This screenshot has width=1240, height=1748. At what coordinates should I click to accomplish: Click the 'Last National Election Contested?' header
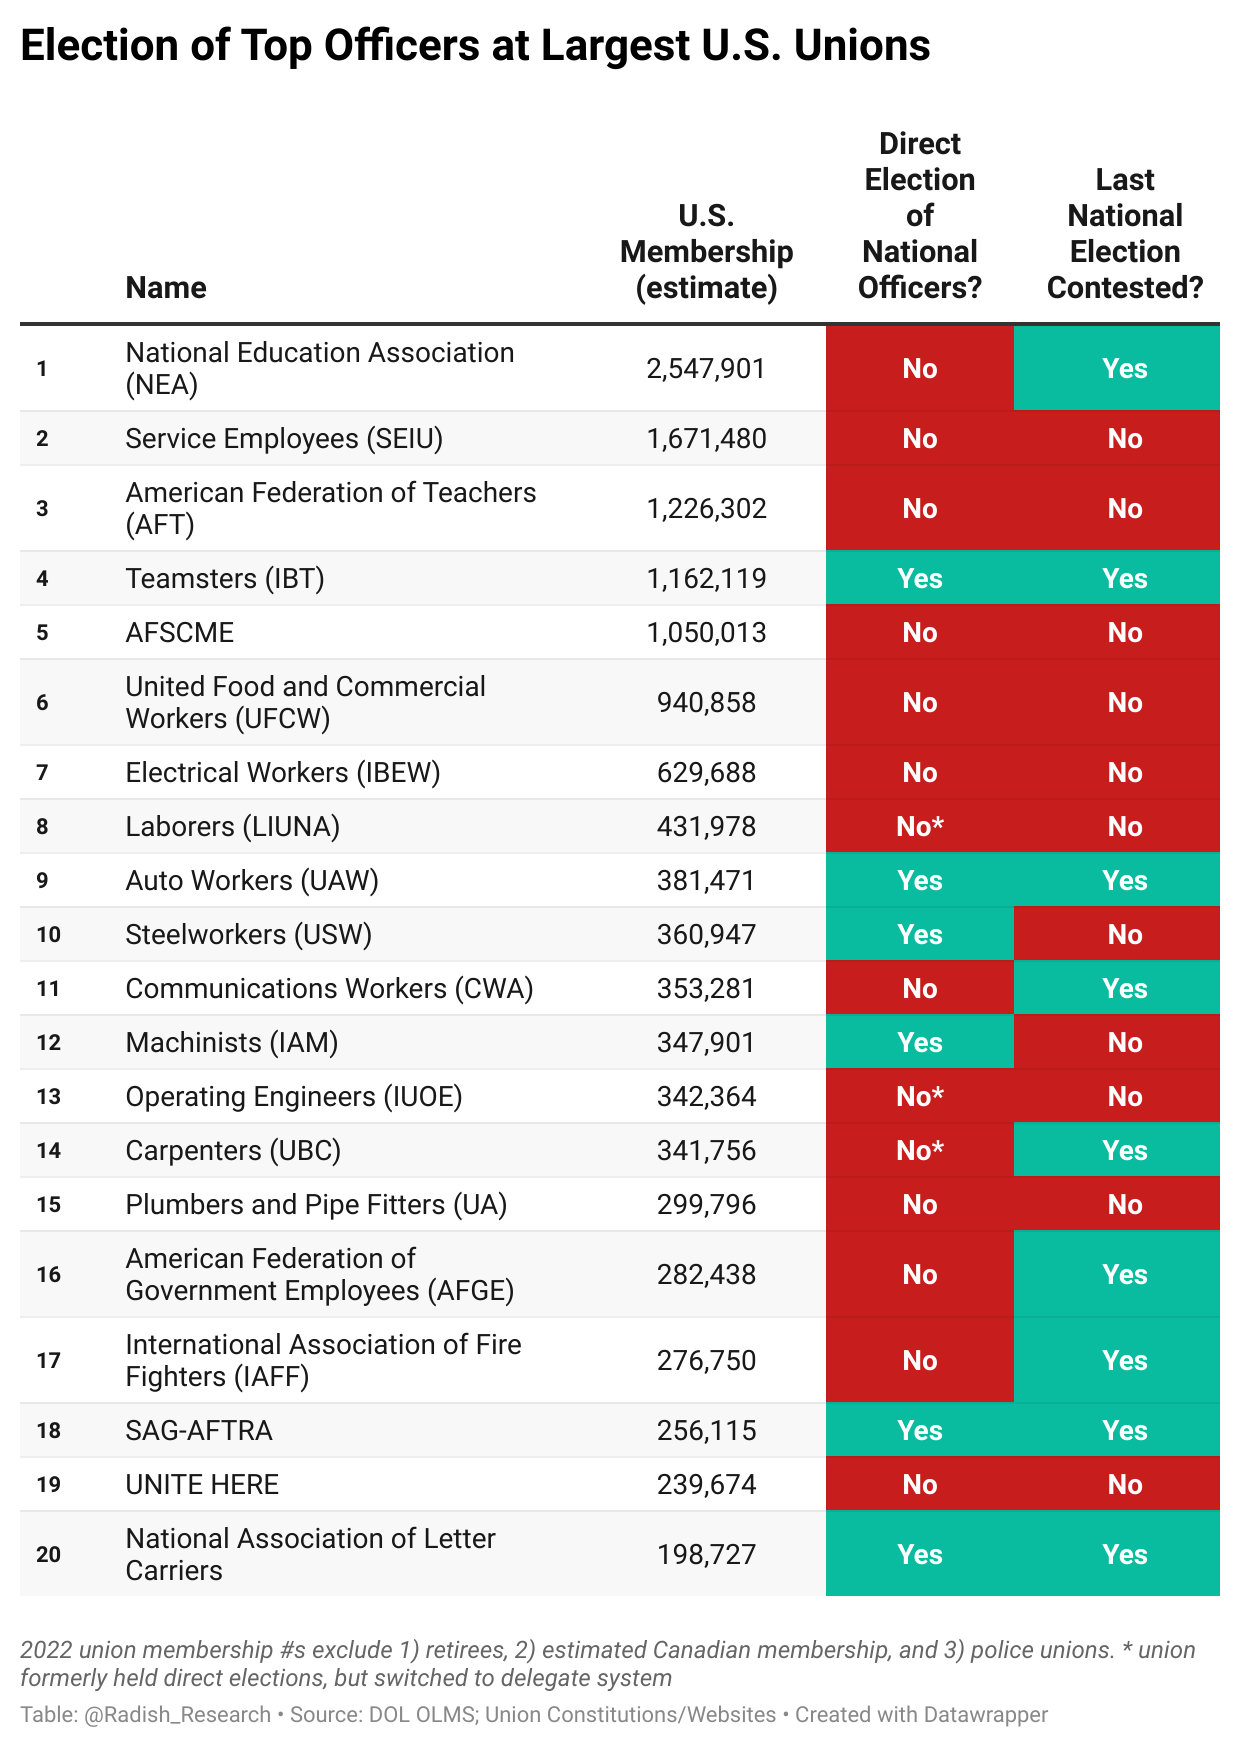tap(1125, 234)
